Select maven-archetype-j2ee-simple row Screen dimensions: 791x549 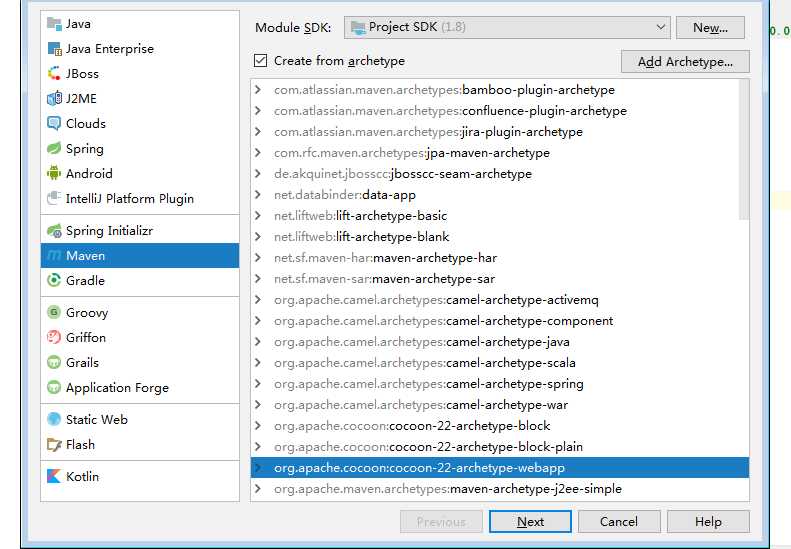pyautogui.click(x=499, y=489)
